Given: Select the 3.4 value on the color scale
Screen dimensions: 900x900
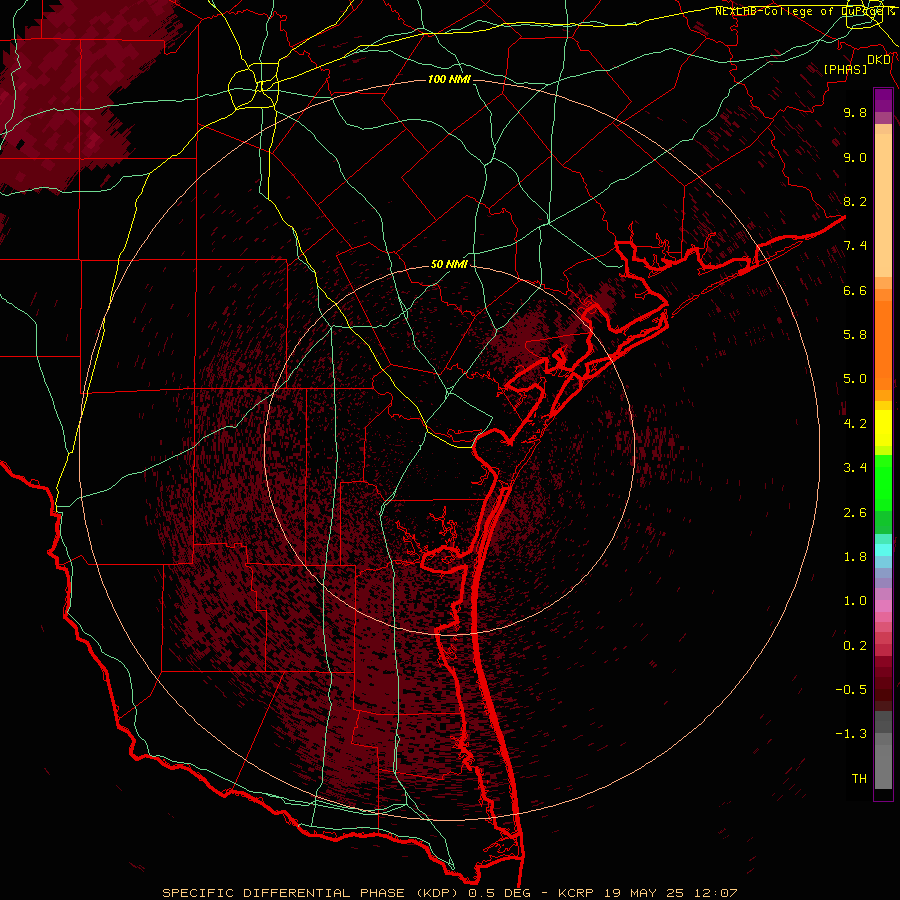Looking at the screenshot, I should 855,468.
